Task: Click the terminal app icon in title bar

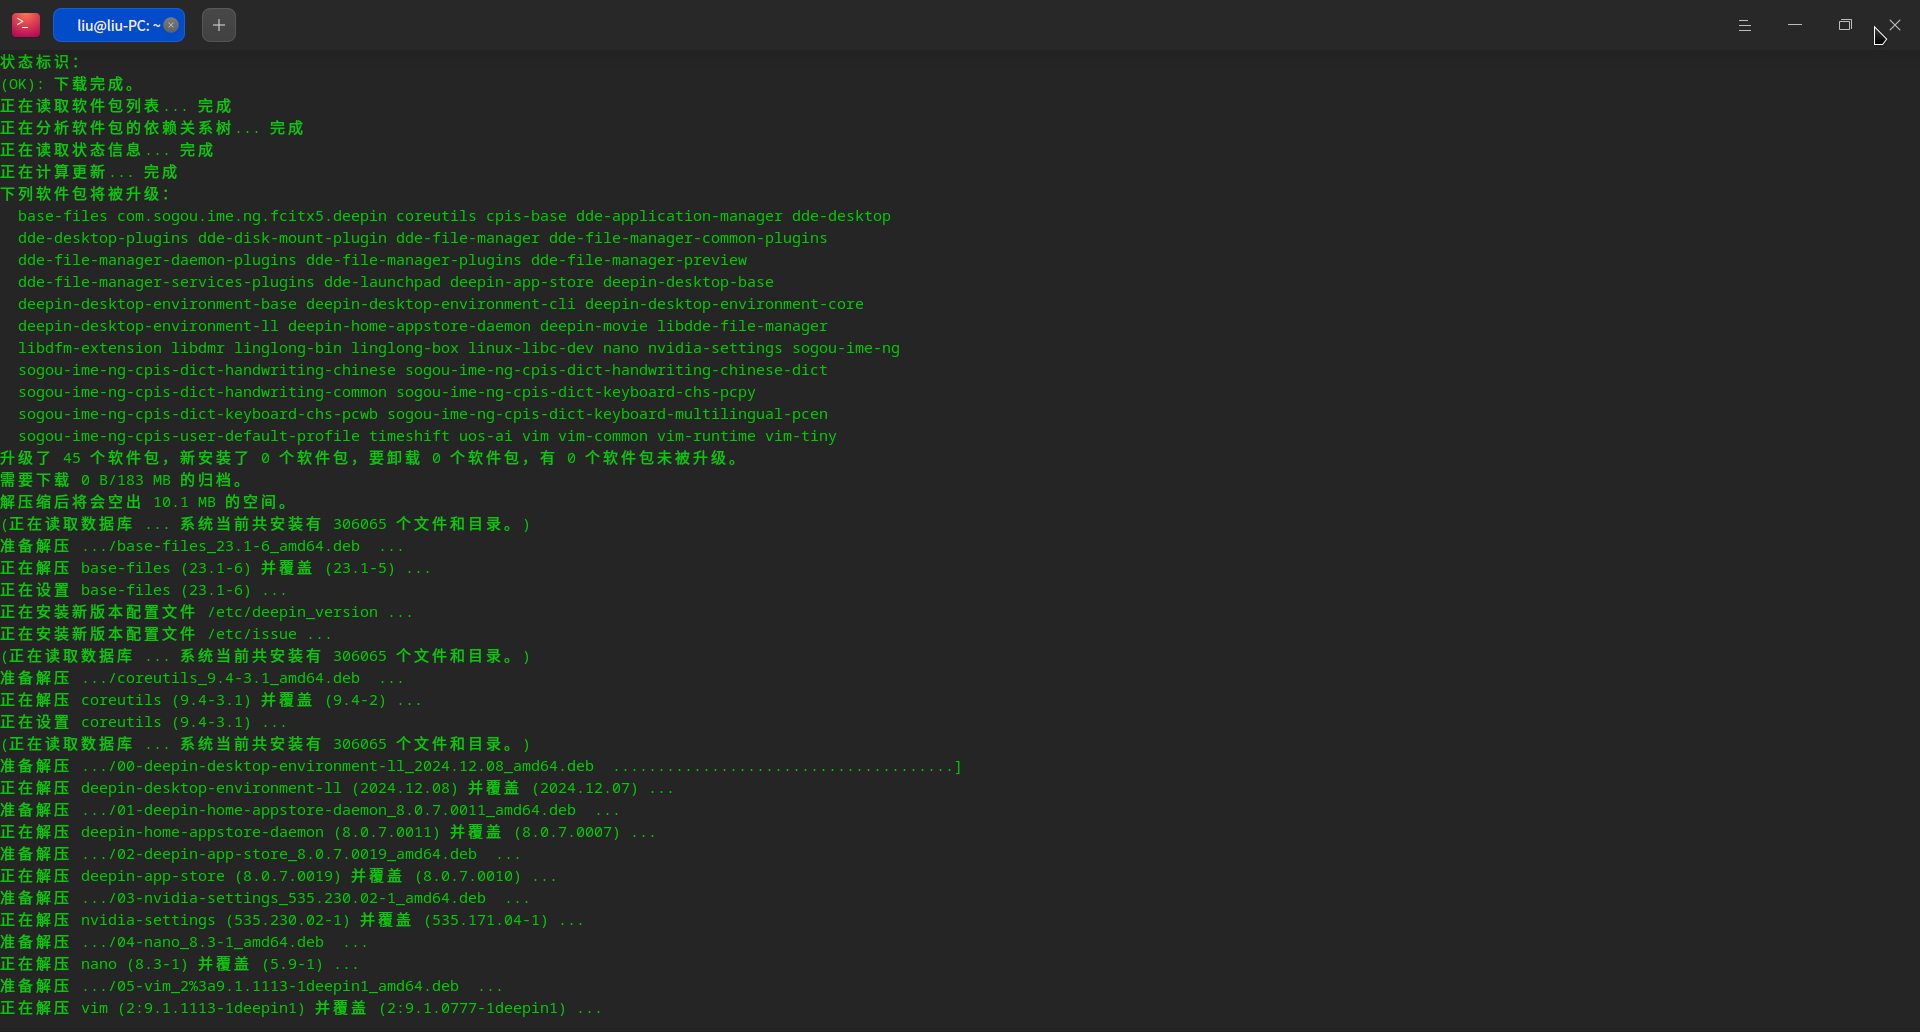Action: pyautogui.click(x=26, y=25)
